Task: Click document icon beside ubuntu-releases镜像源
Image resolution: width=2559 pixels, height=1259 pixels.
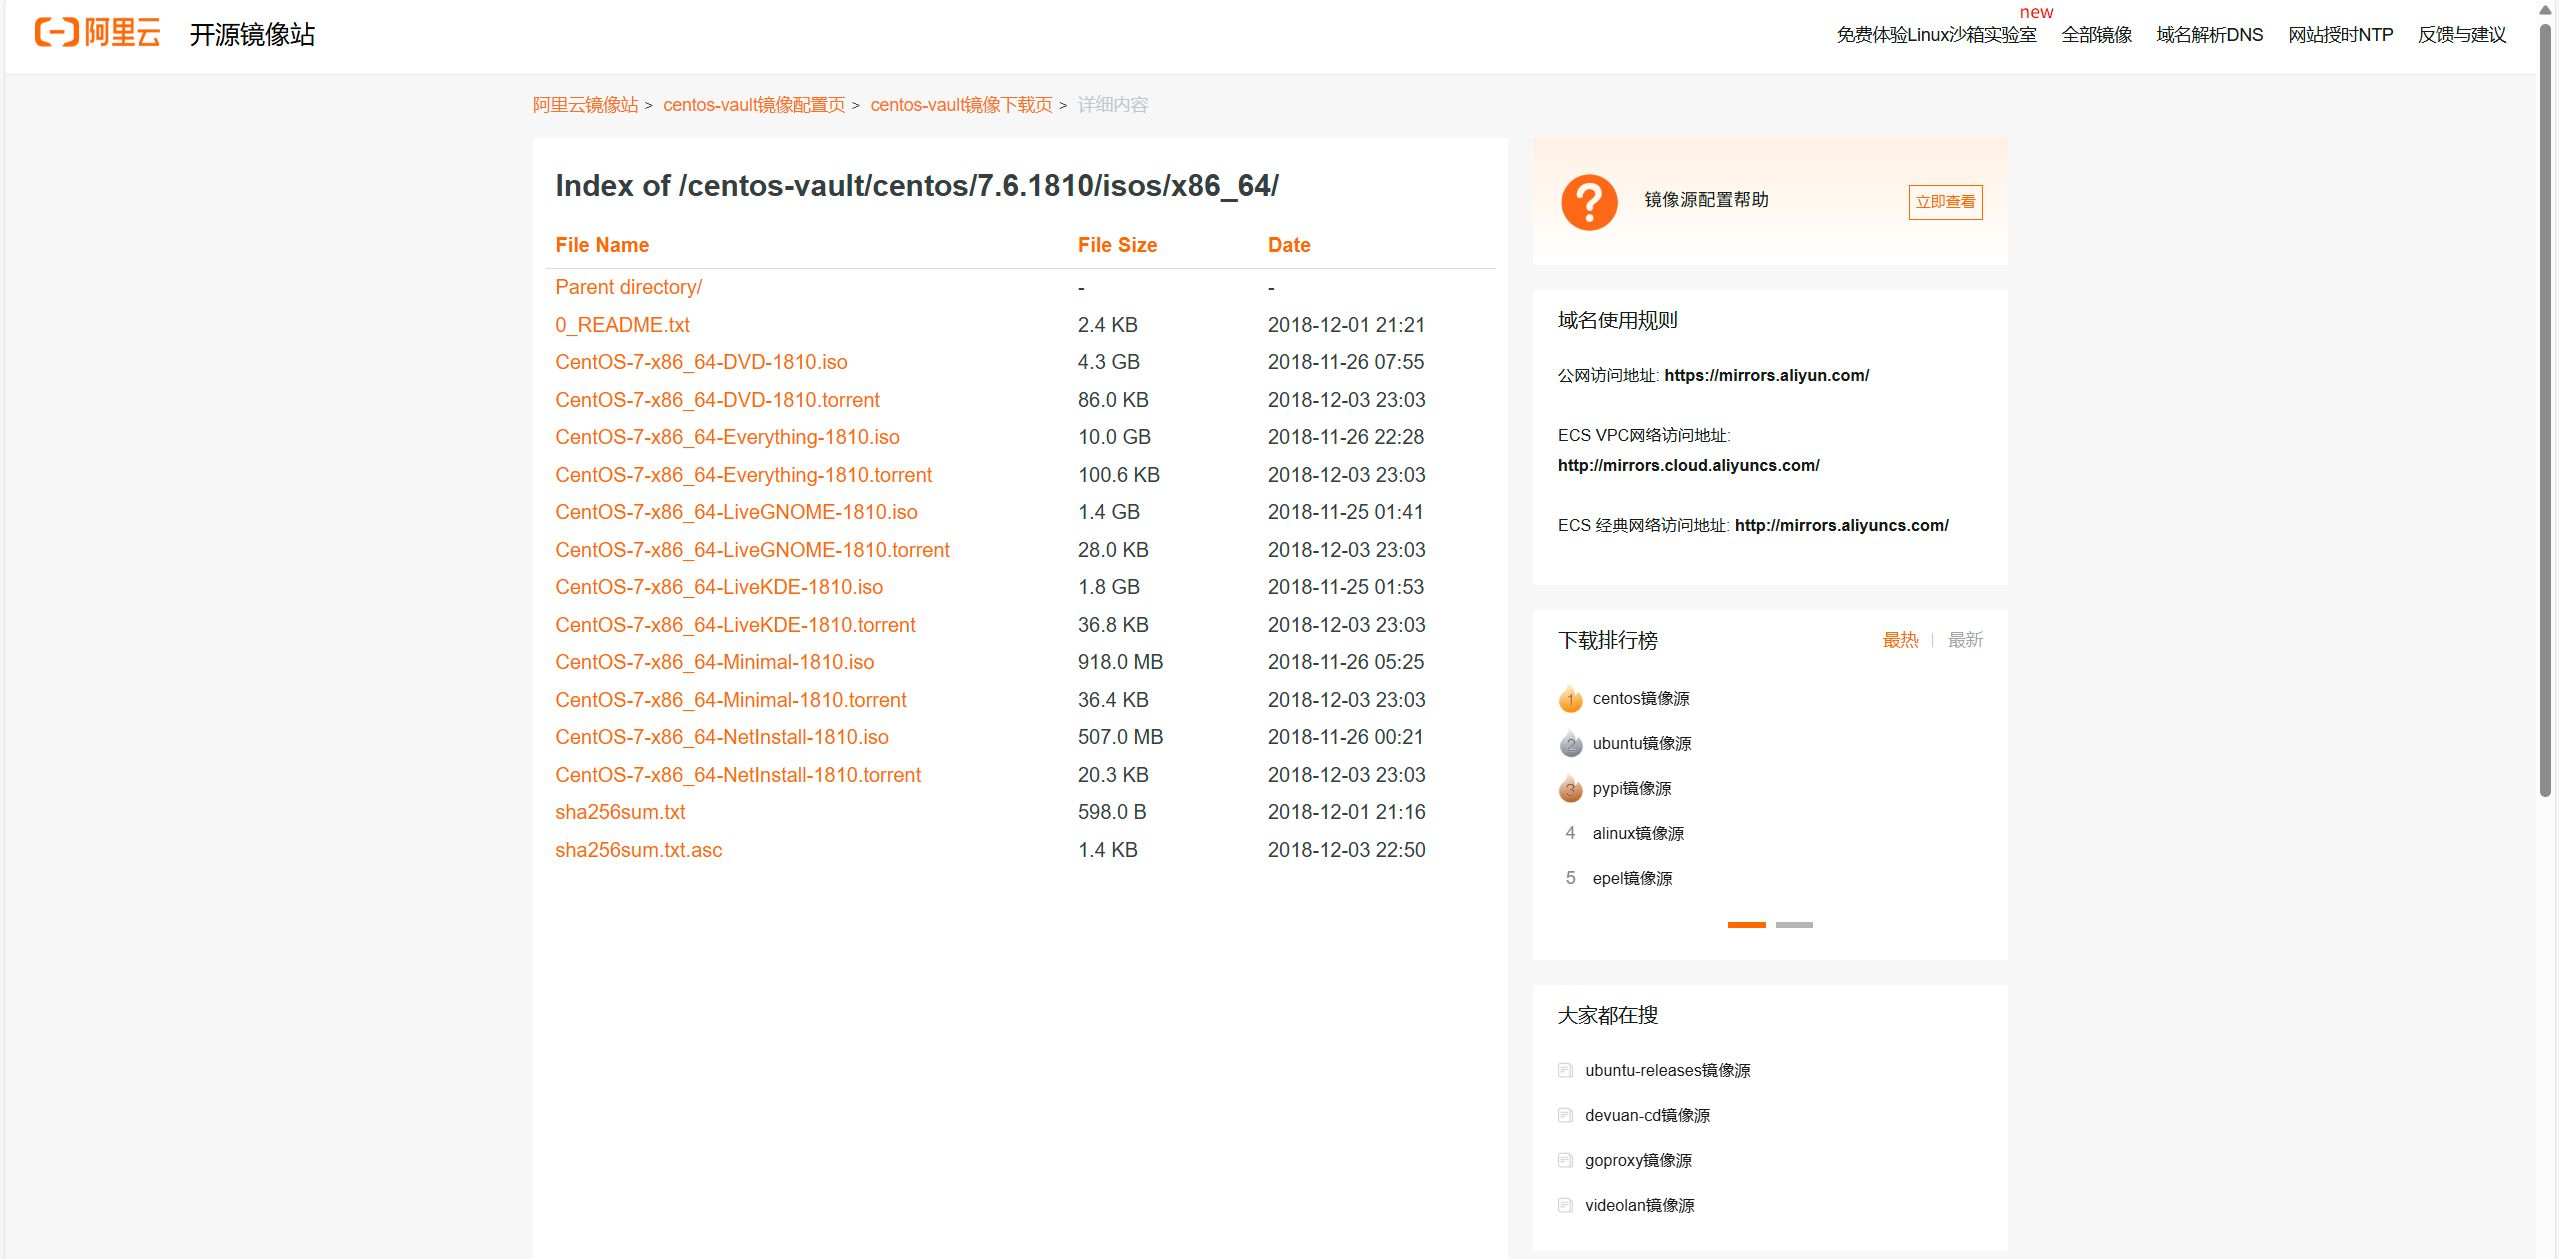Action: [x=1565, y=1070]
